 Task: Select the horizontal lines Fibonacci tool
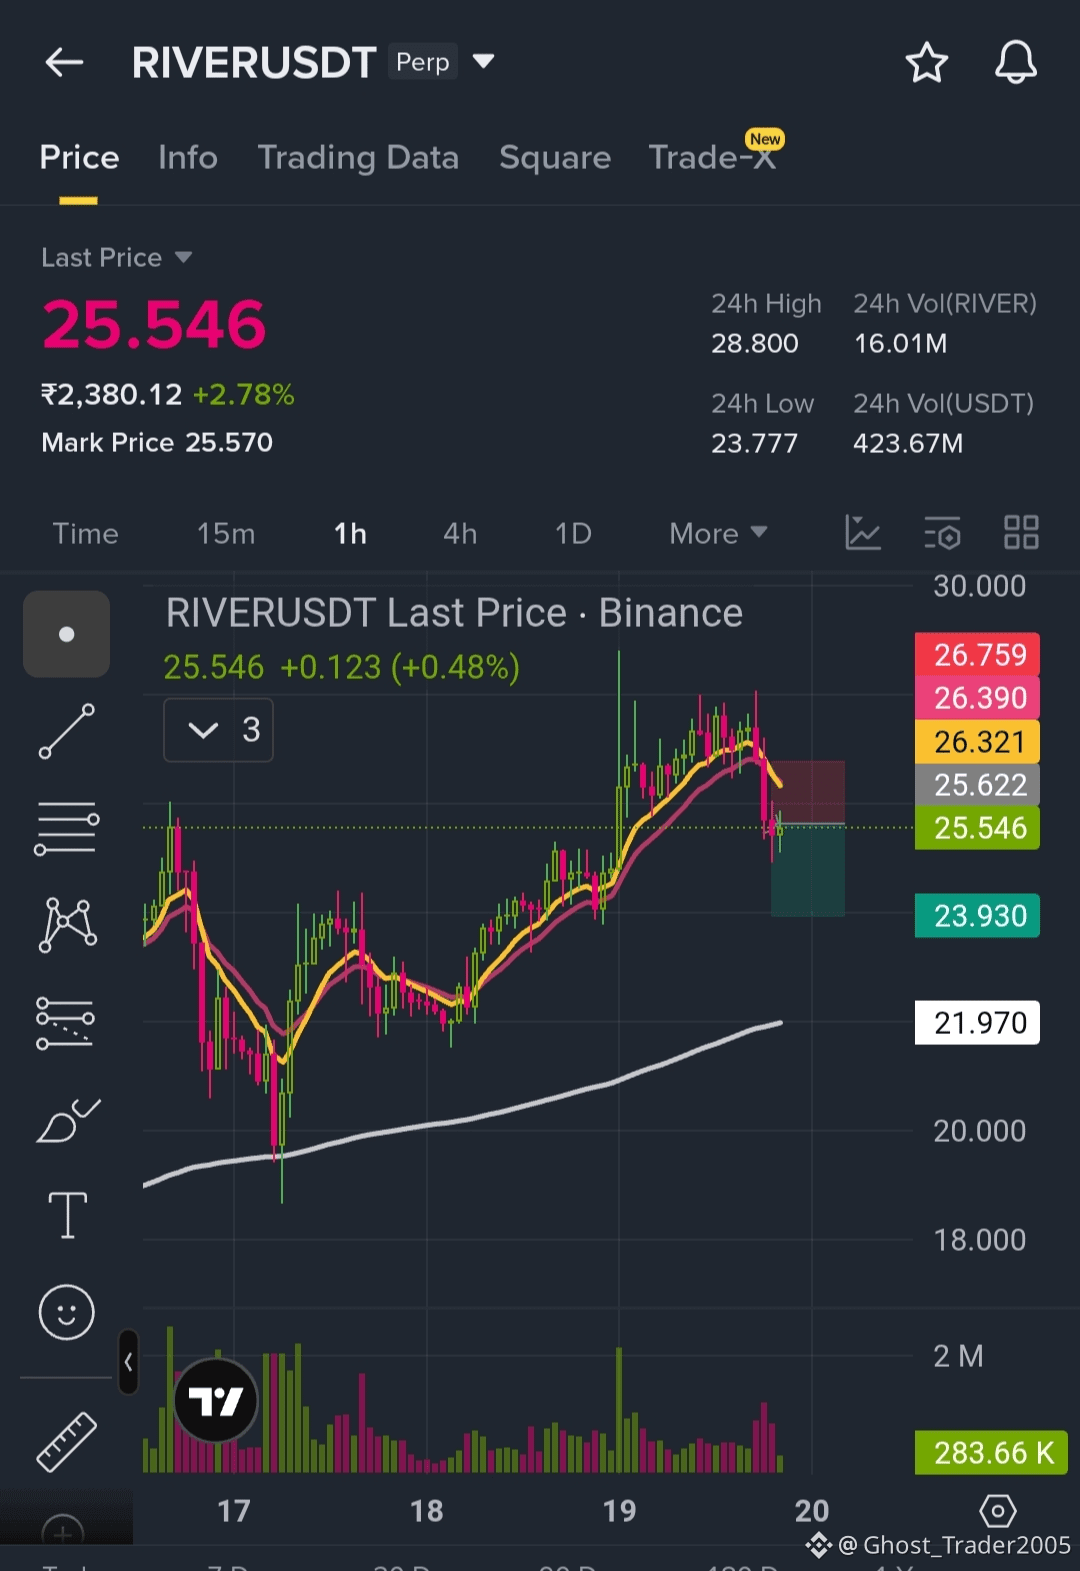(66, 828)
